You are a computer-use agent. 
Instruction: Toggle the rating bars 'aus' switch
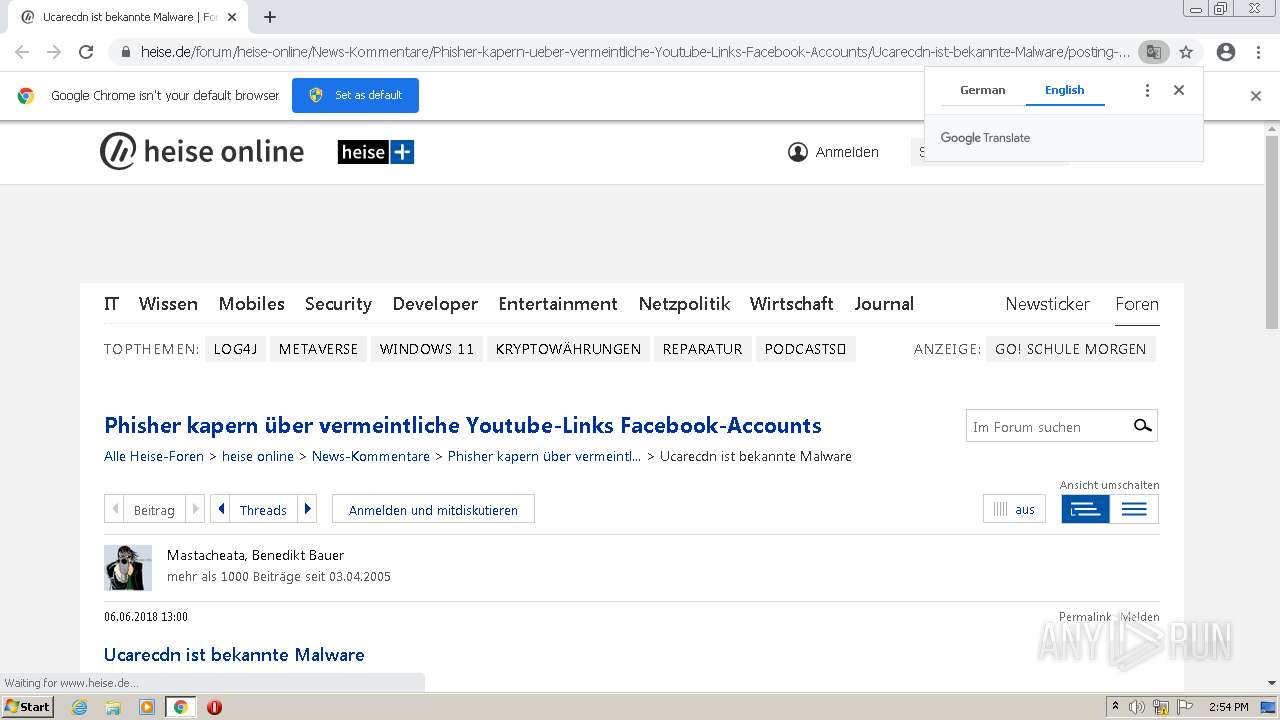(x=1014, y=509)
